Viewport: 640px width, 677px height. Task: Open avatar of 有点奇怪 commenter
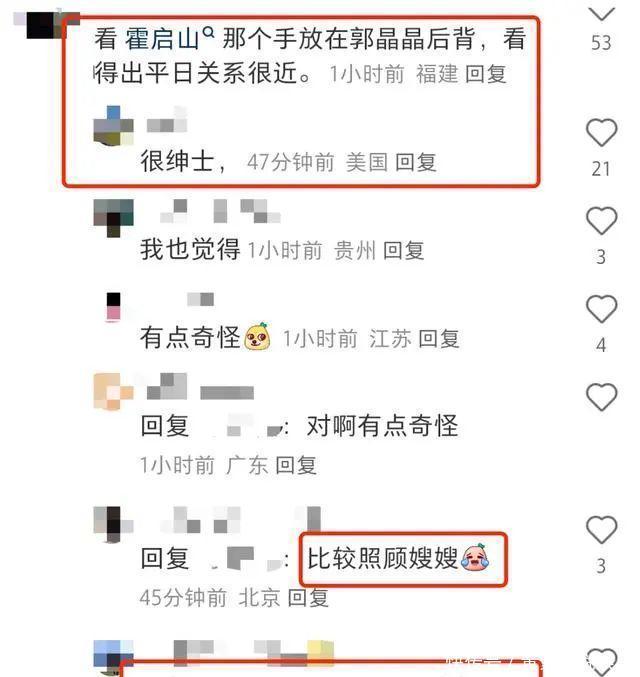(x=114, y=307)
